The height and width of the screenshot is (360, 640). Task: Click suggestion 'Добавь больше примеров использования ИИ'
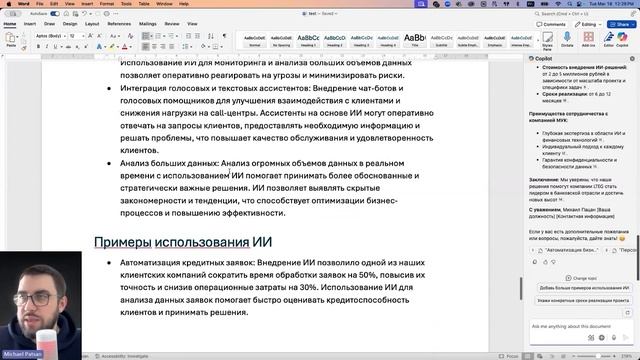(584, 288)
